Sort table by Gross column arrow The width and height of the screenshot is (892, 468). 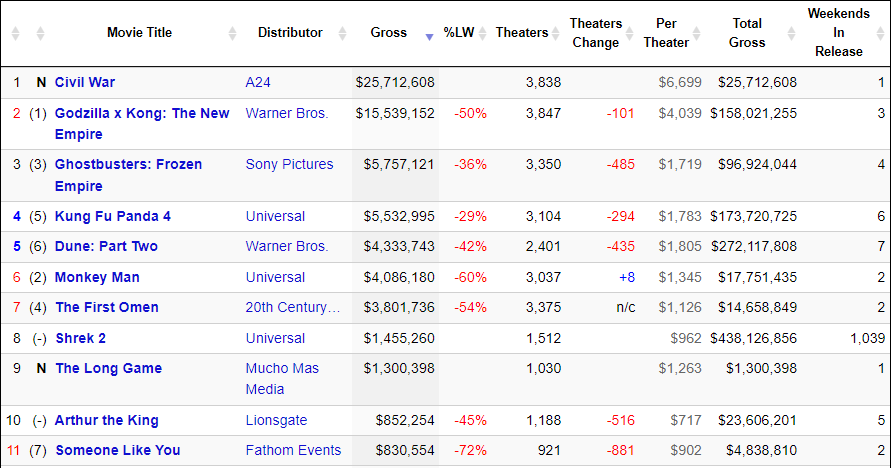pos(430,37)
